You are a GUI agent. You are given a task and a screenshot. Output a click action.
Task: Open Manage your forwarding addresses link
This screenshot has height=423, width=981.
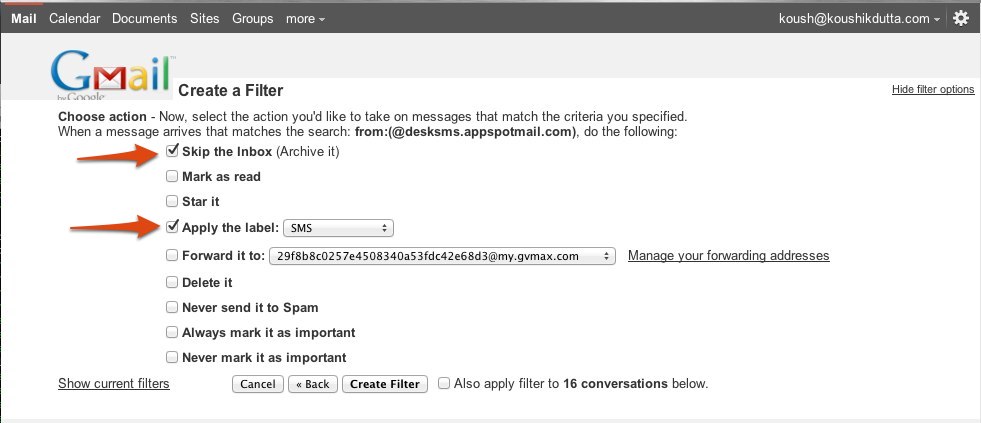[x=728, y=256]
